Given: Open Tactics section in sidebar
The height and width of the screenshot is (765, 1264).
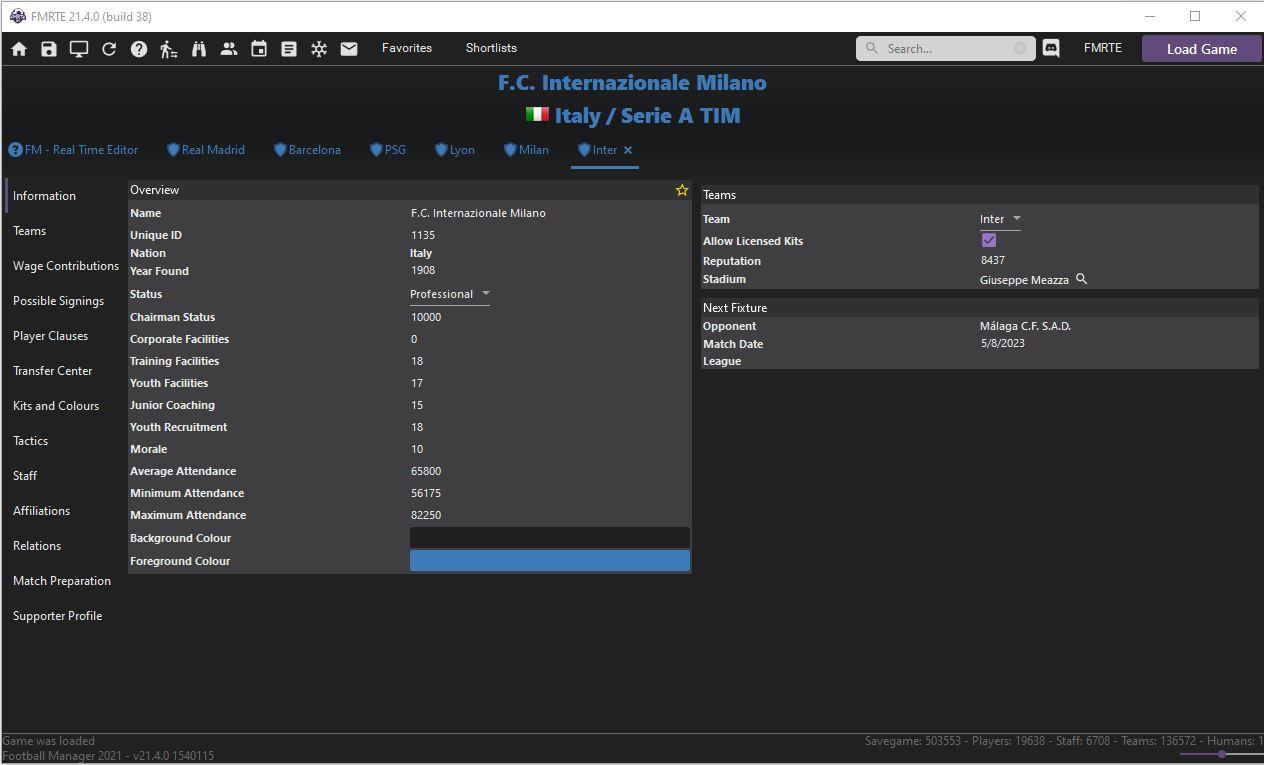Looking at the screenshot, I should [30, 441].
